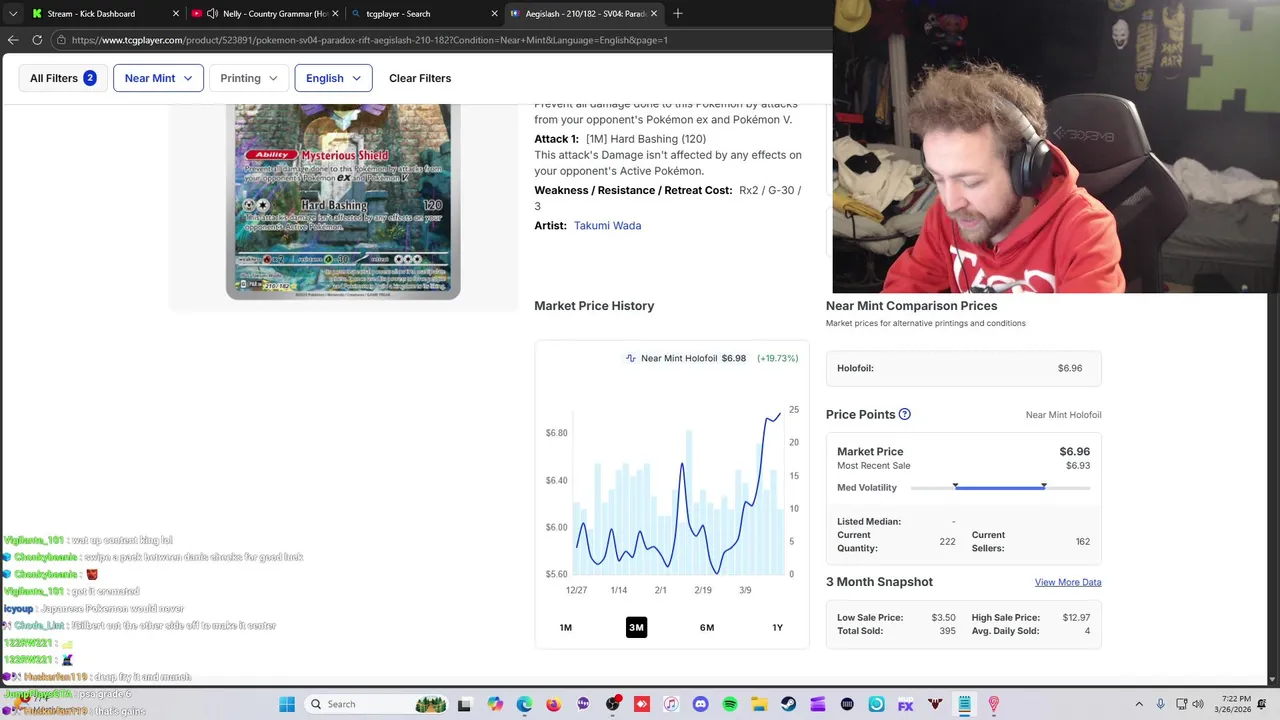Screen dimensions: 1280x720
Task: Select the 6M price history range
Action: point(707,627)
